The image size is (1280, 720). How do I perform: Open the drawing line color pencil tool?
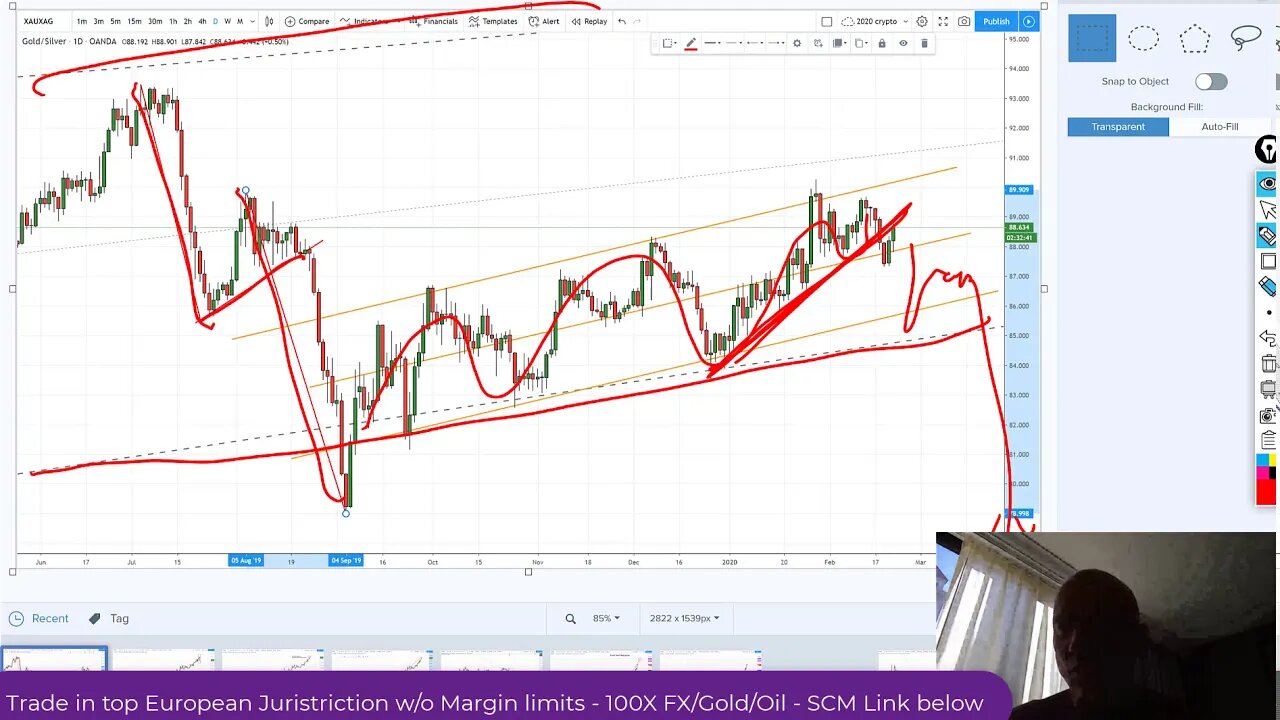point(691,43)
